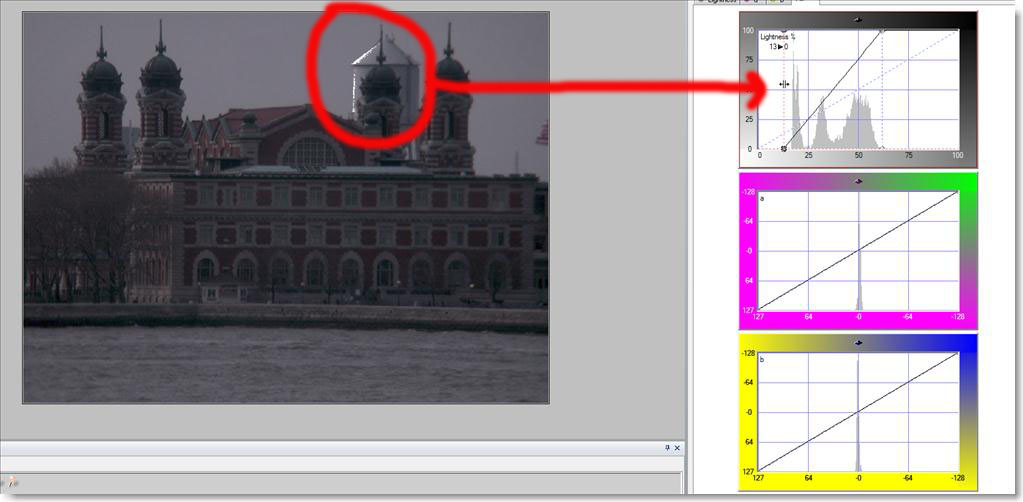Click the center of the yellow-blue b curve
Image resolution: width=1023 pixels, height=502 pixels.
[859, 412]
